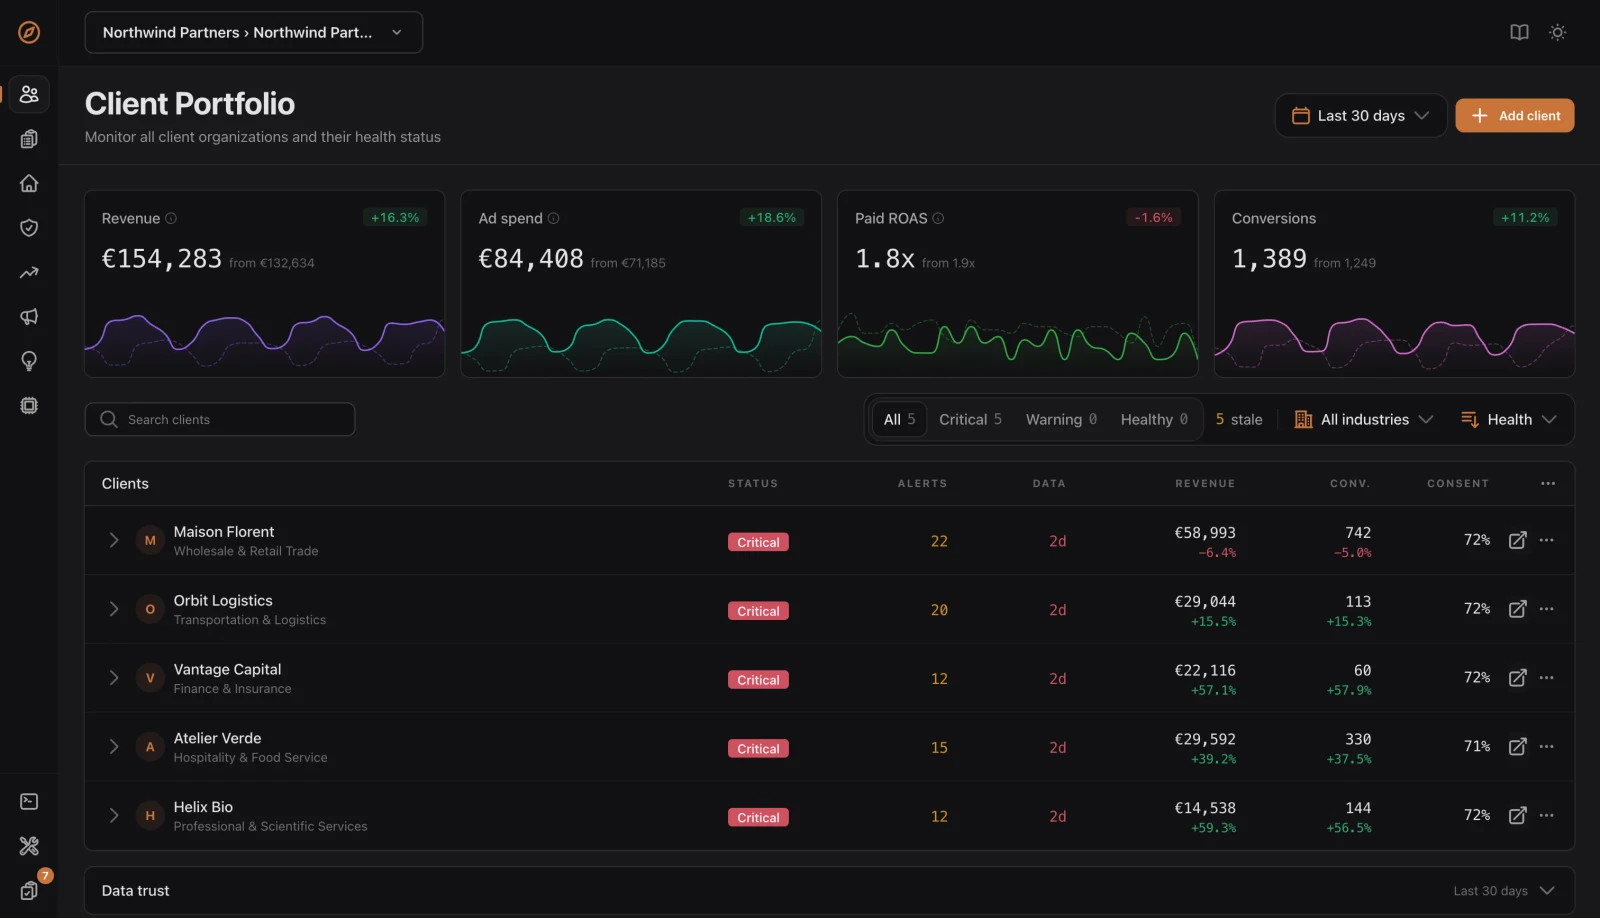Screen dimensions: 1600x918
Task: Select the Critical 5 filter tab
Action: [970, 420]
